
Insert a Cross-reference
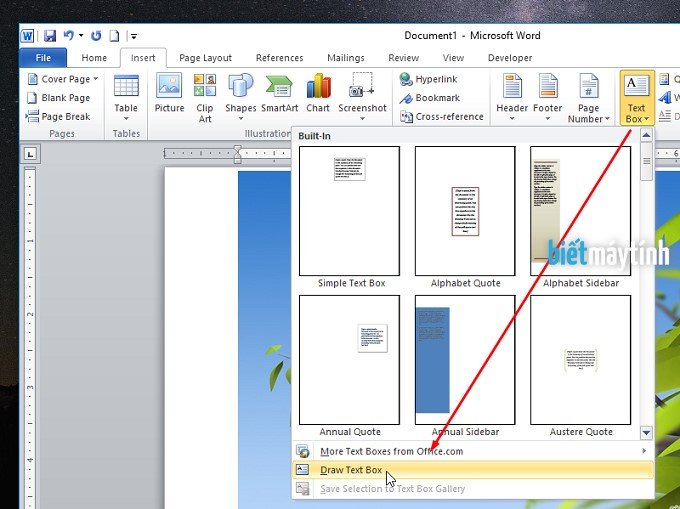(441, 117)
